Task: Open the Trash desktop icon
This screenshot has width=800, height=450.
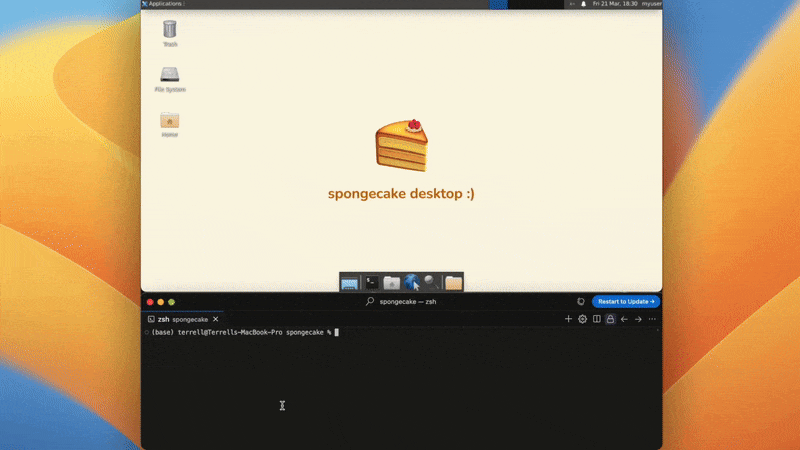Action: (170, 33)
